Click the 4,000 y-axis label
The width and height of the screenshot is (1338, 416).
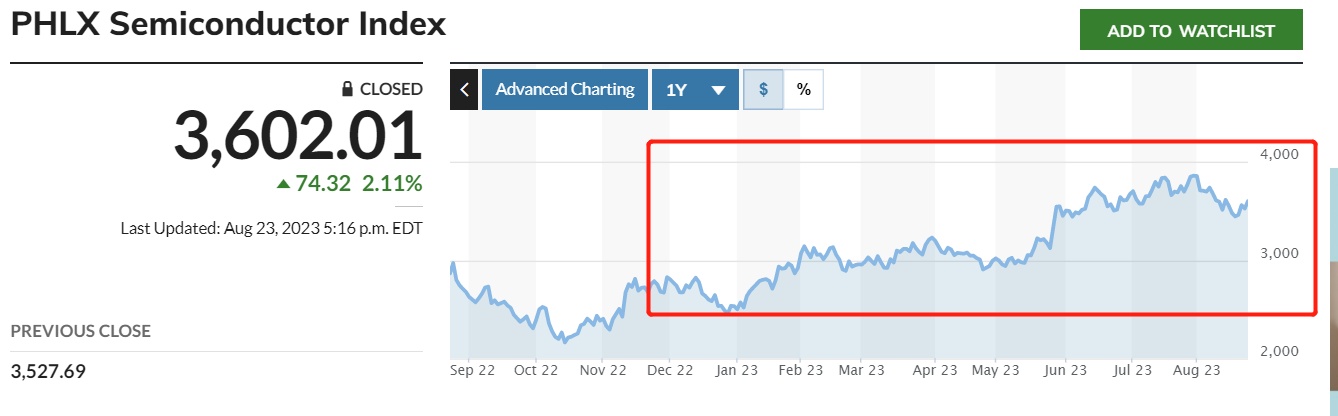pyautogui.click(x=1276, y=154)
